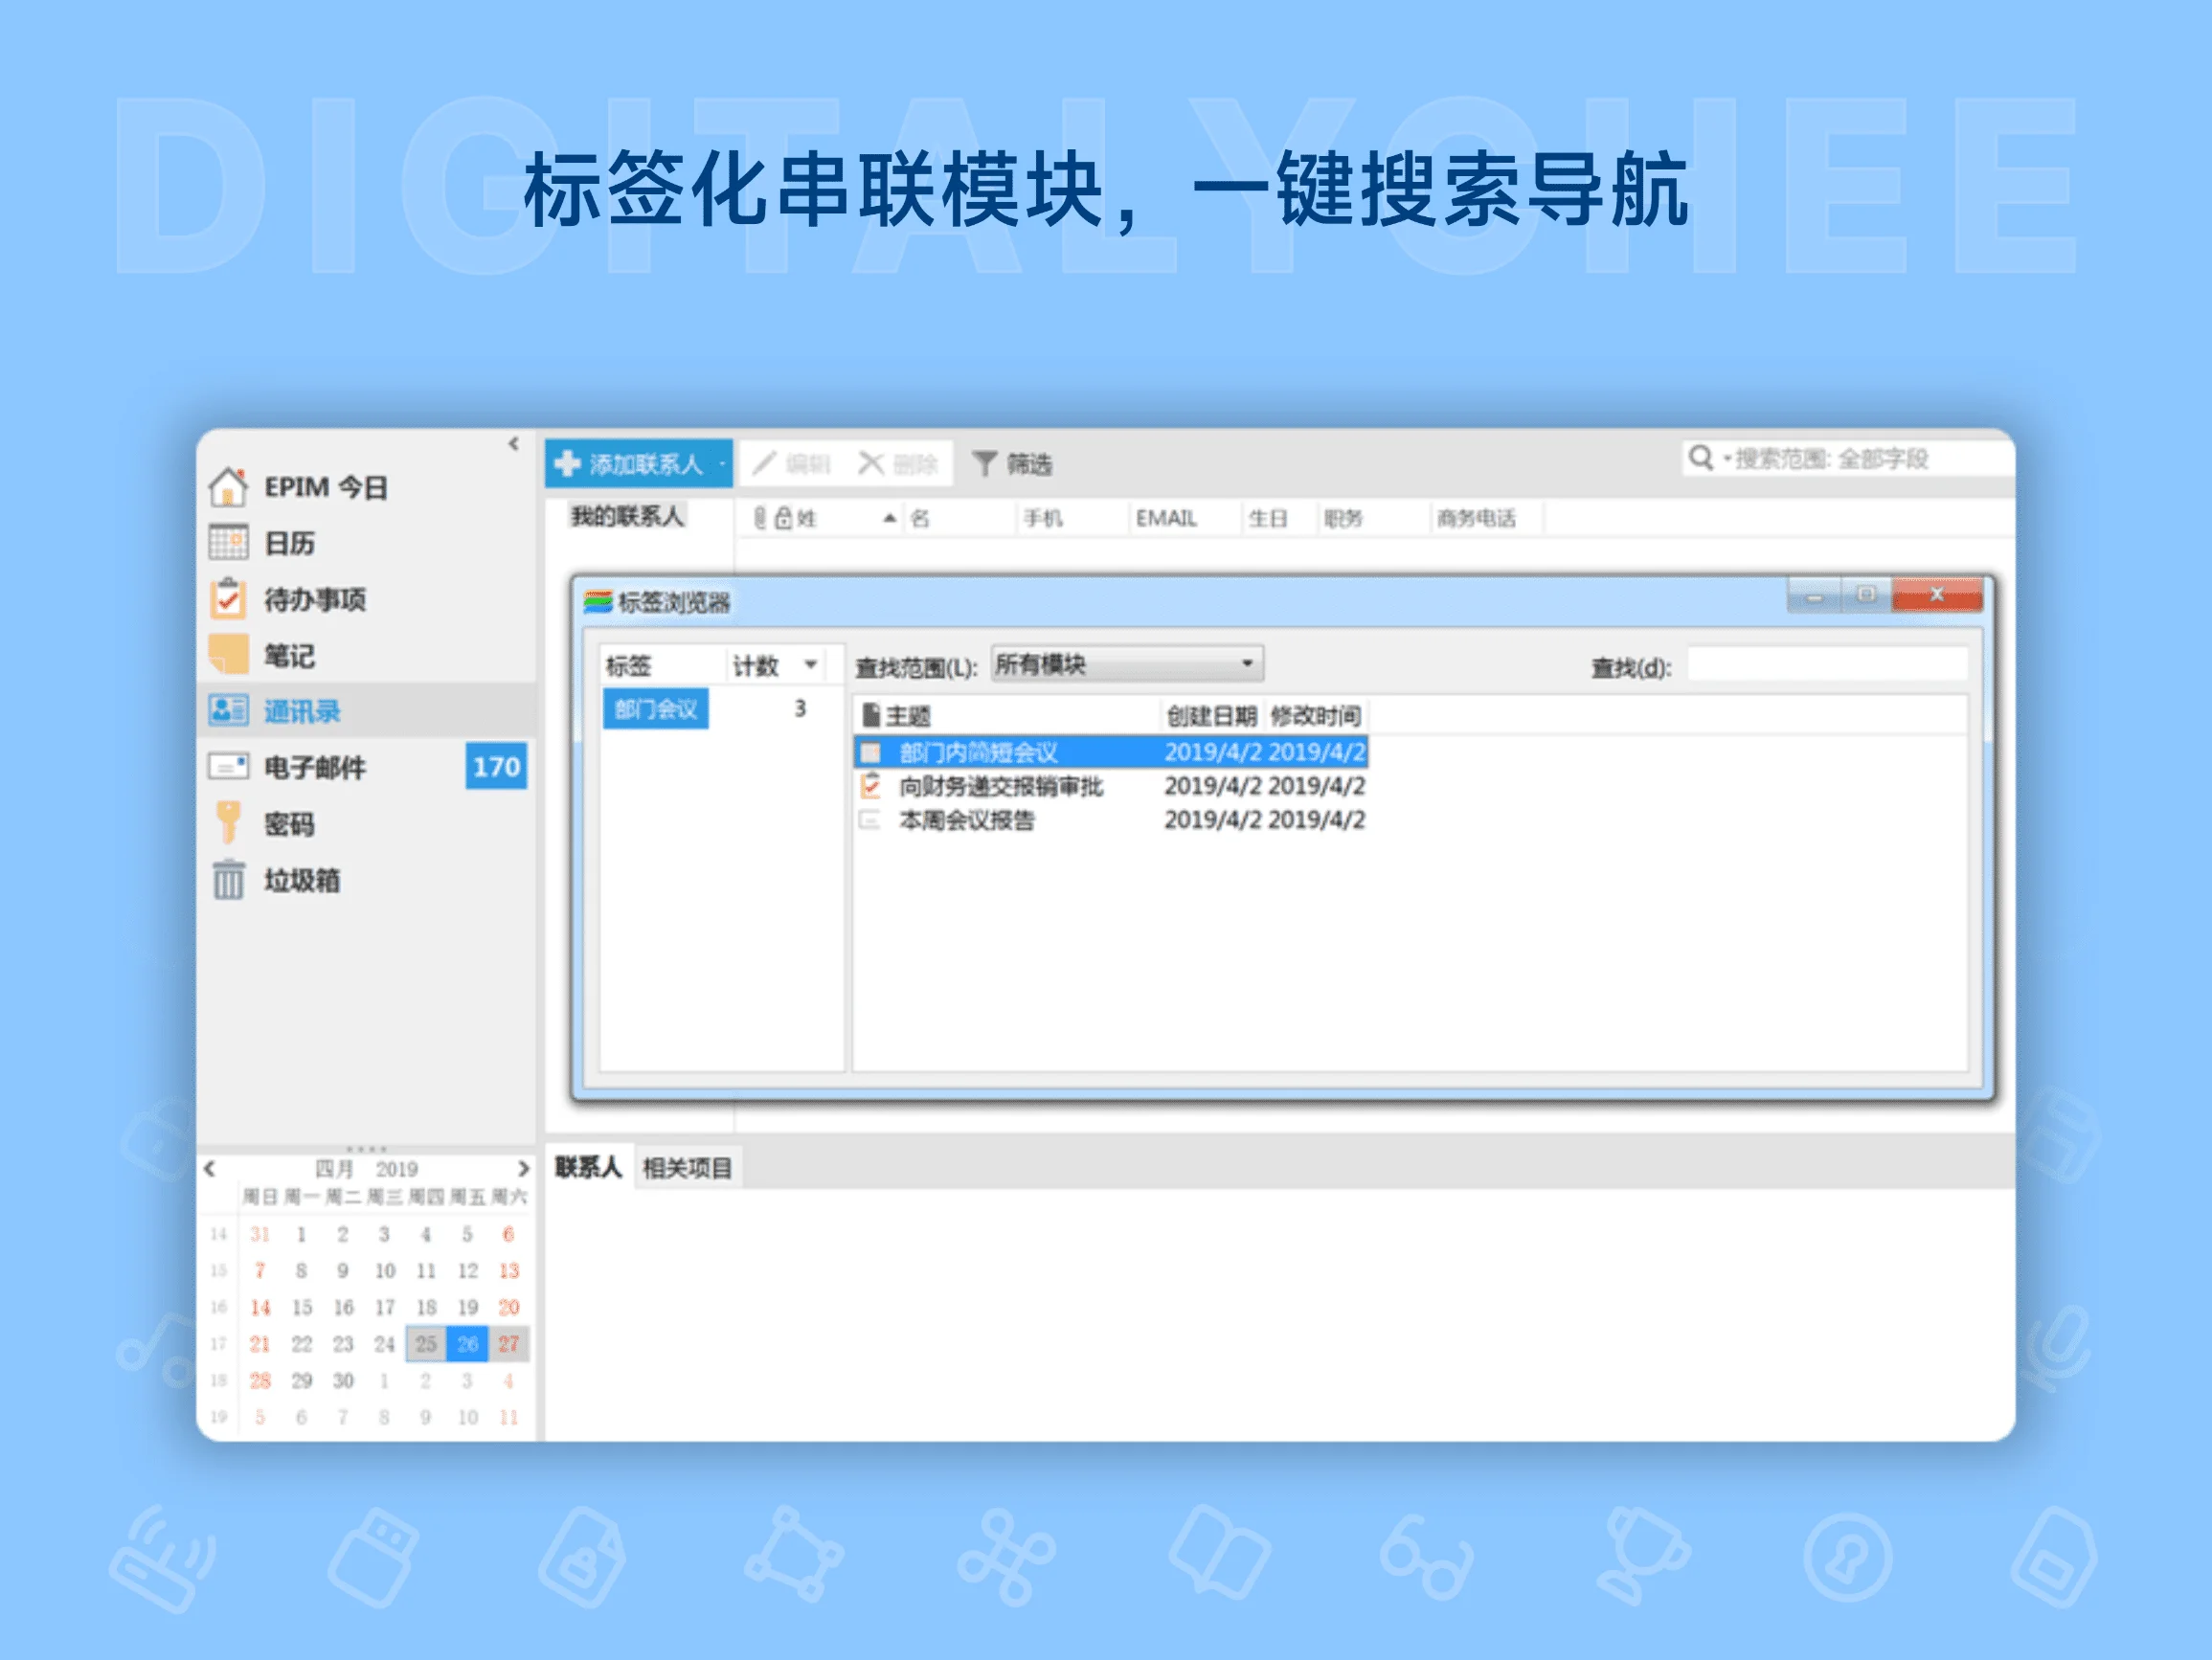Click the search magnifier icon
2212x1660 pixels.
[1700, 458]
